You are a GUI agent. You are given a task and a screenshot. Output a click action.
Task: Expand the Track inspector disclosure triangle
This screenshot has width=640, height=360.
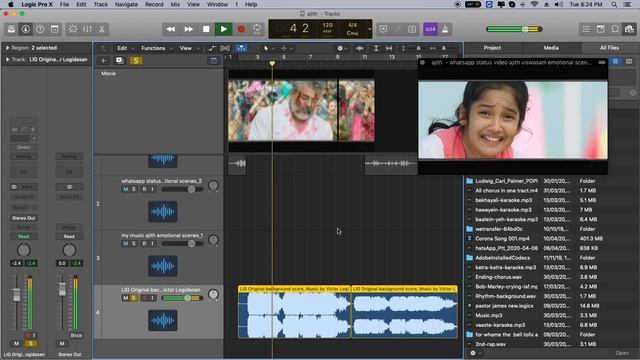pos(7,59)
